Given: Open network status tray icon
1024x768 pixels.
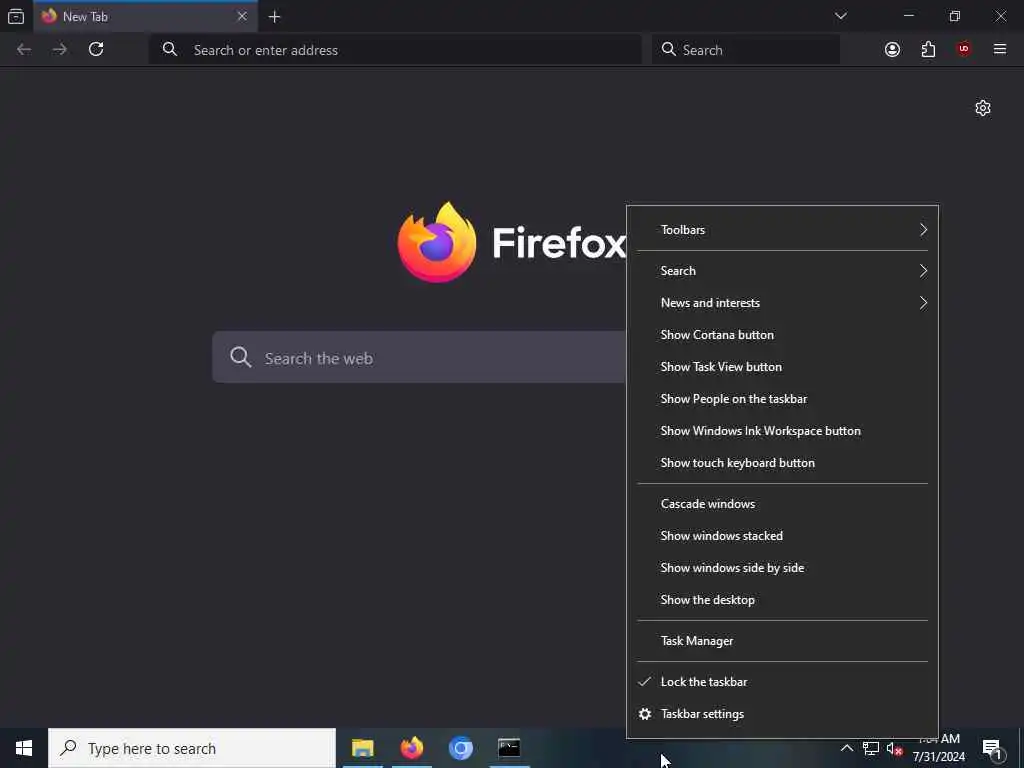Looking at the screenshot, I should pos(871,748).
